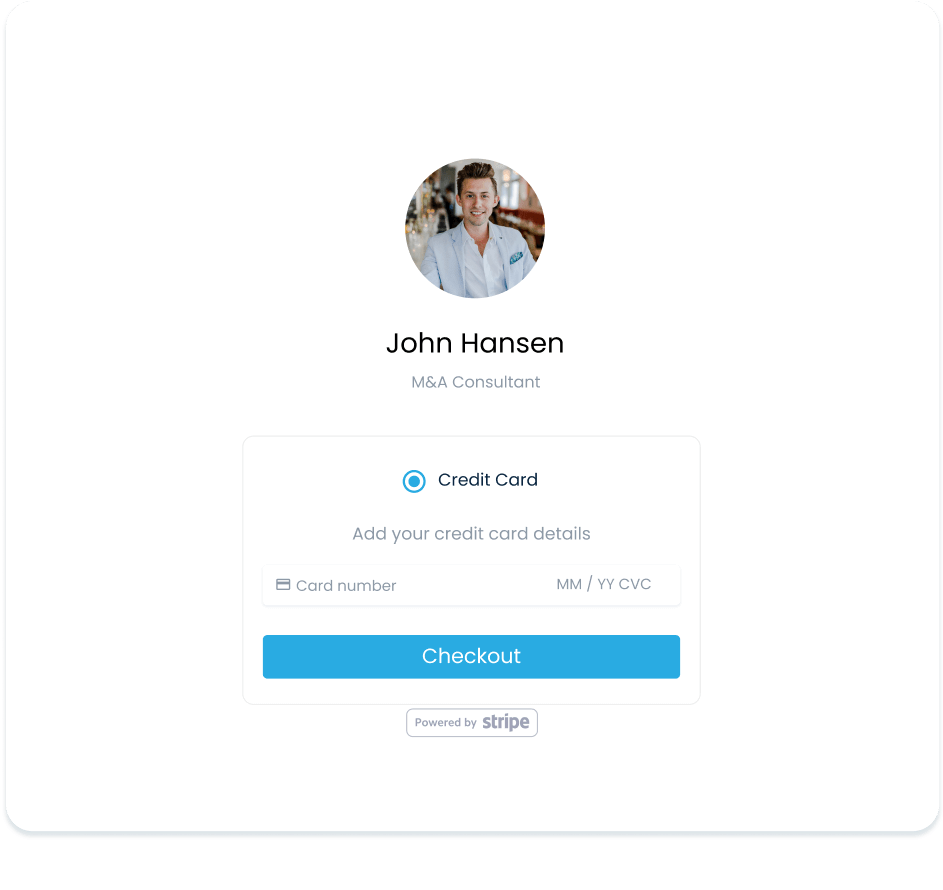Click the "Powered by" text in the badge
The width and height of the screenshot is (943, 890).
click(x=446, y=723)
